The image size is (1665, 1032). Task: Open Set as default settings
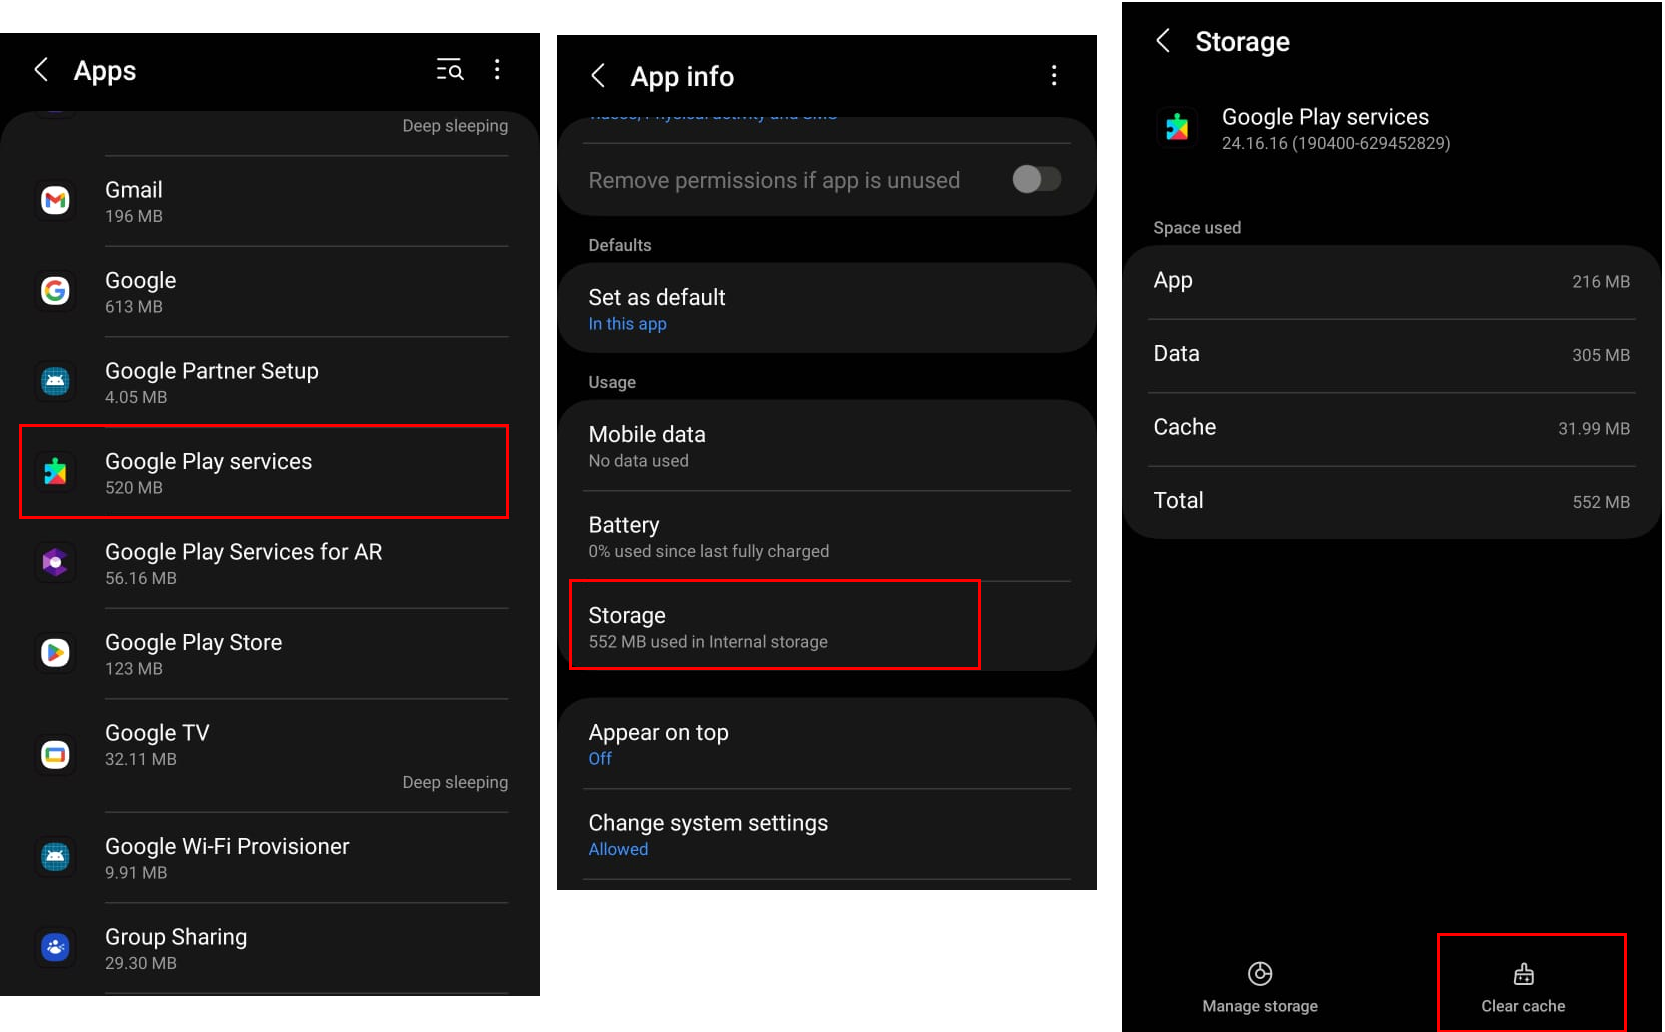tap(827, 309)
